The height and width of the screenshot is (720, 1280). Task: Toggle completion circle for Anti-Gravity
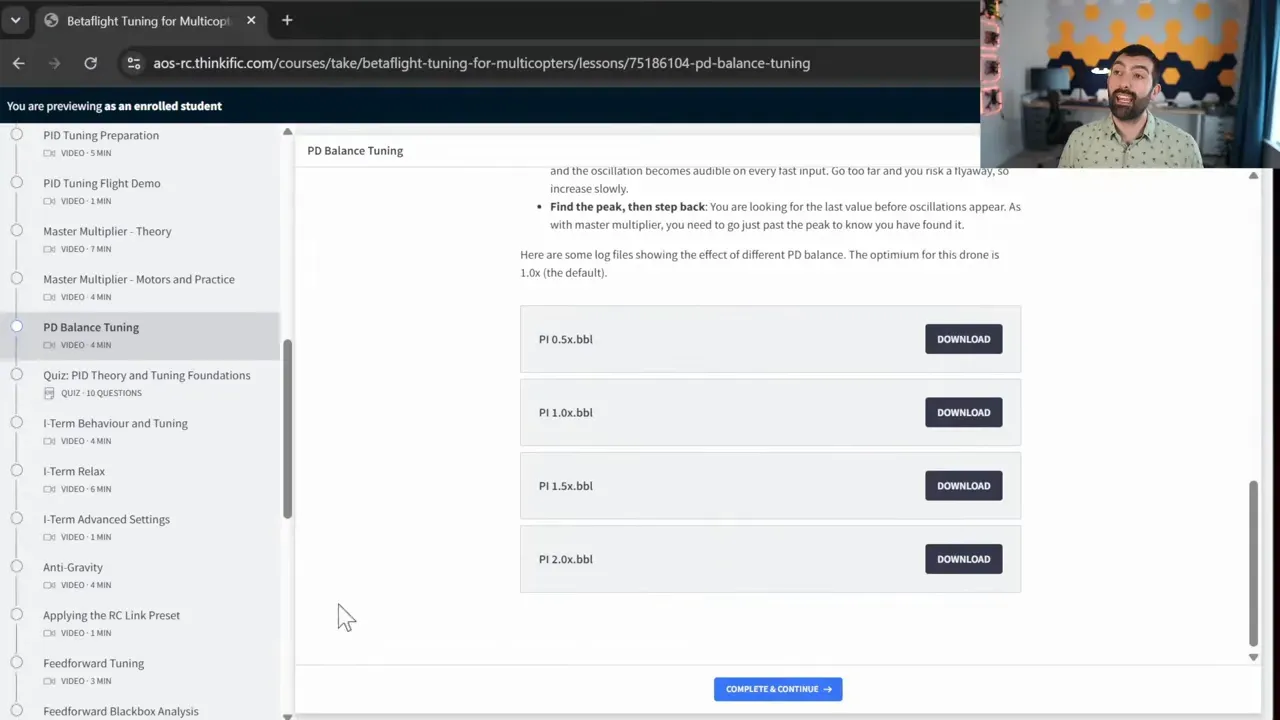(x=17, y=566)
